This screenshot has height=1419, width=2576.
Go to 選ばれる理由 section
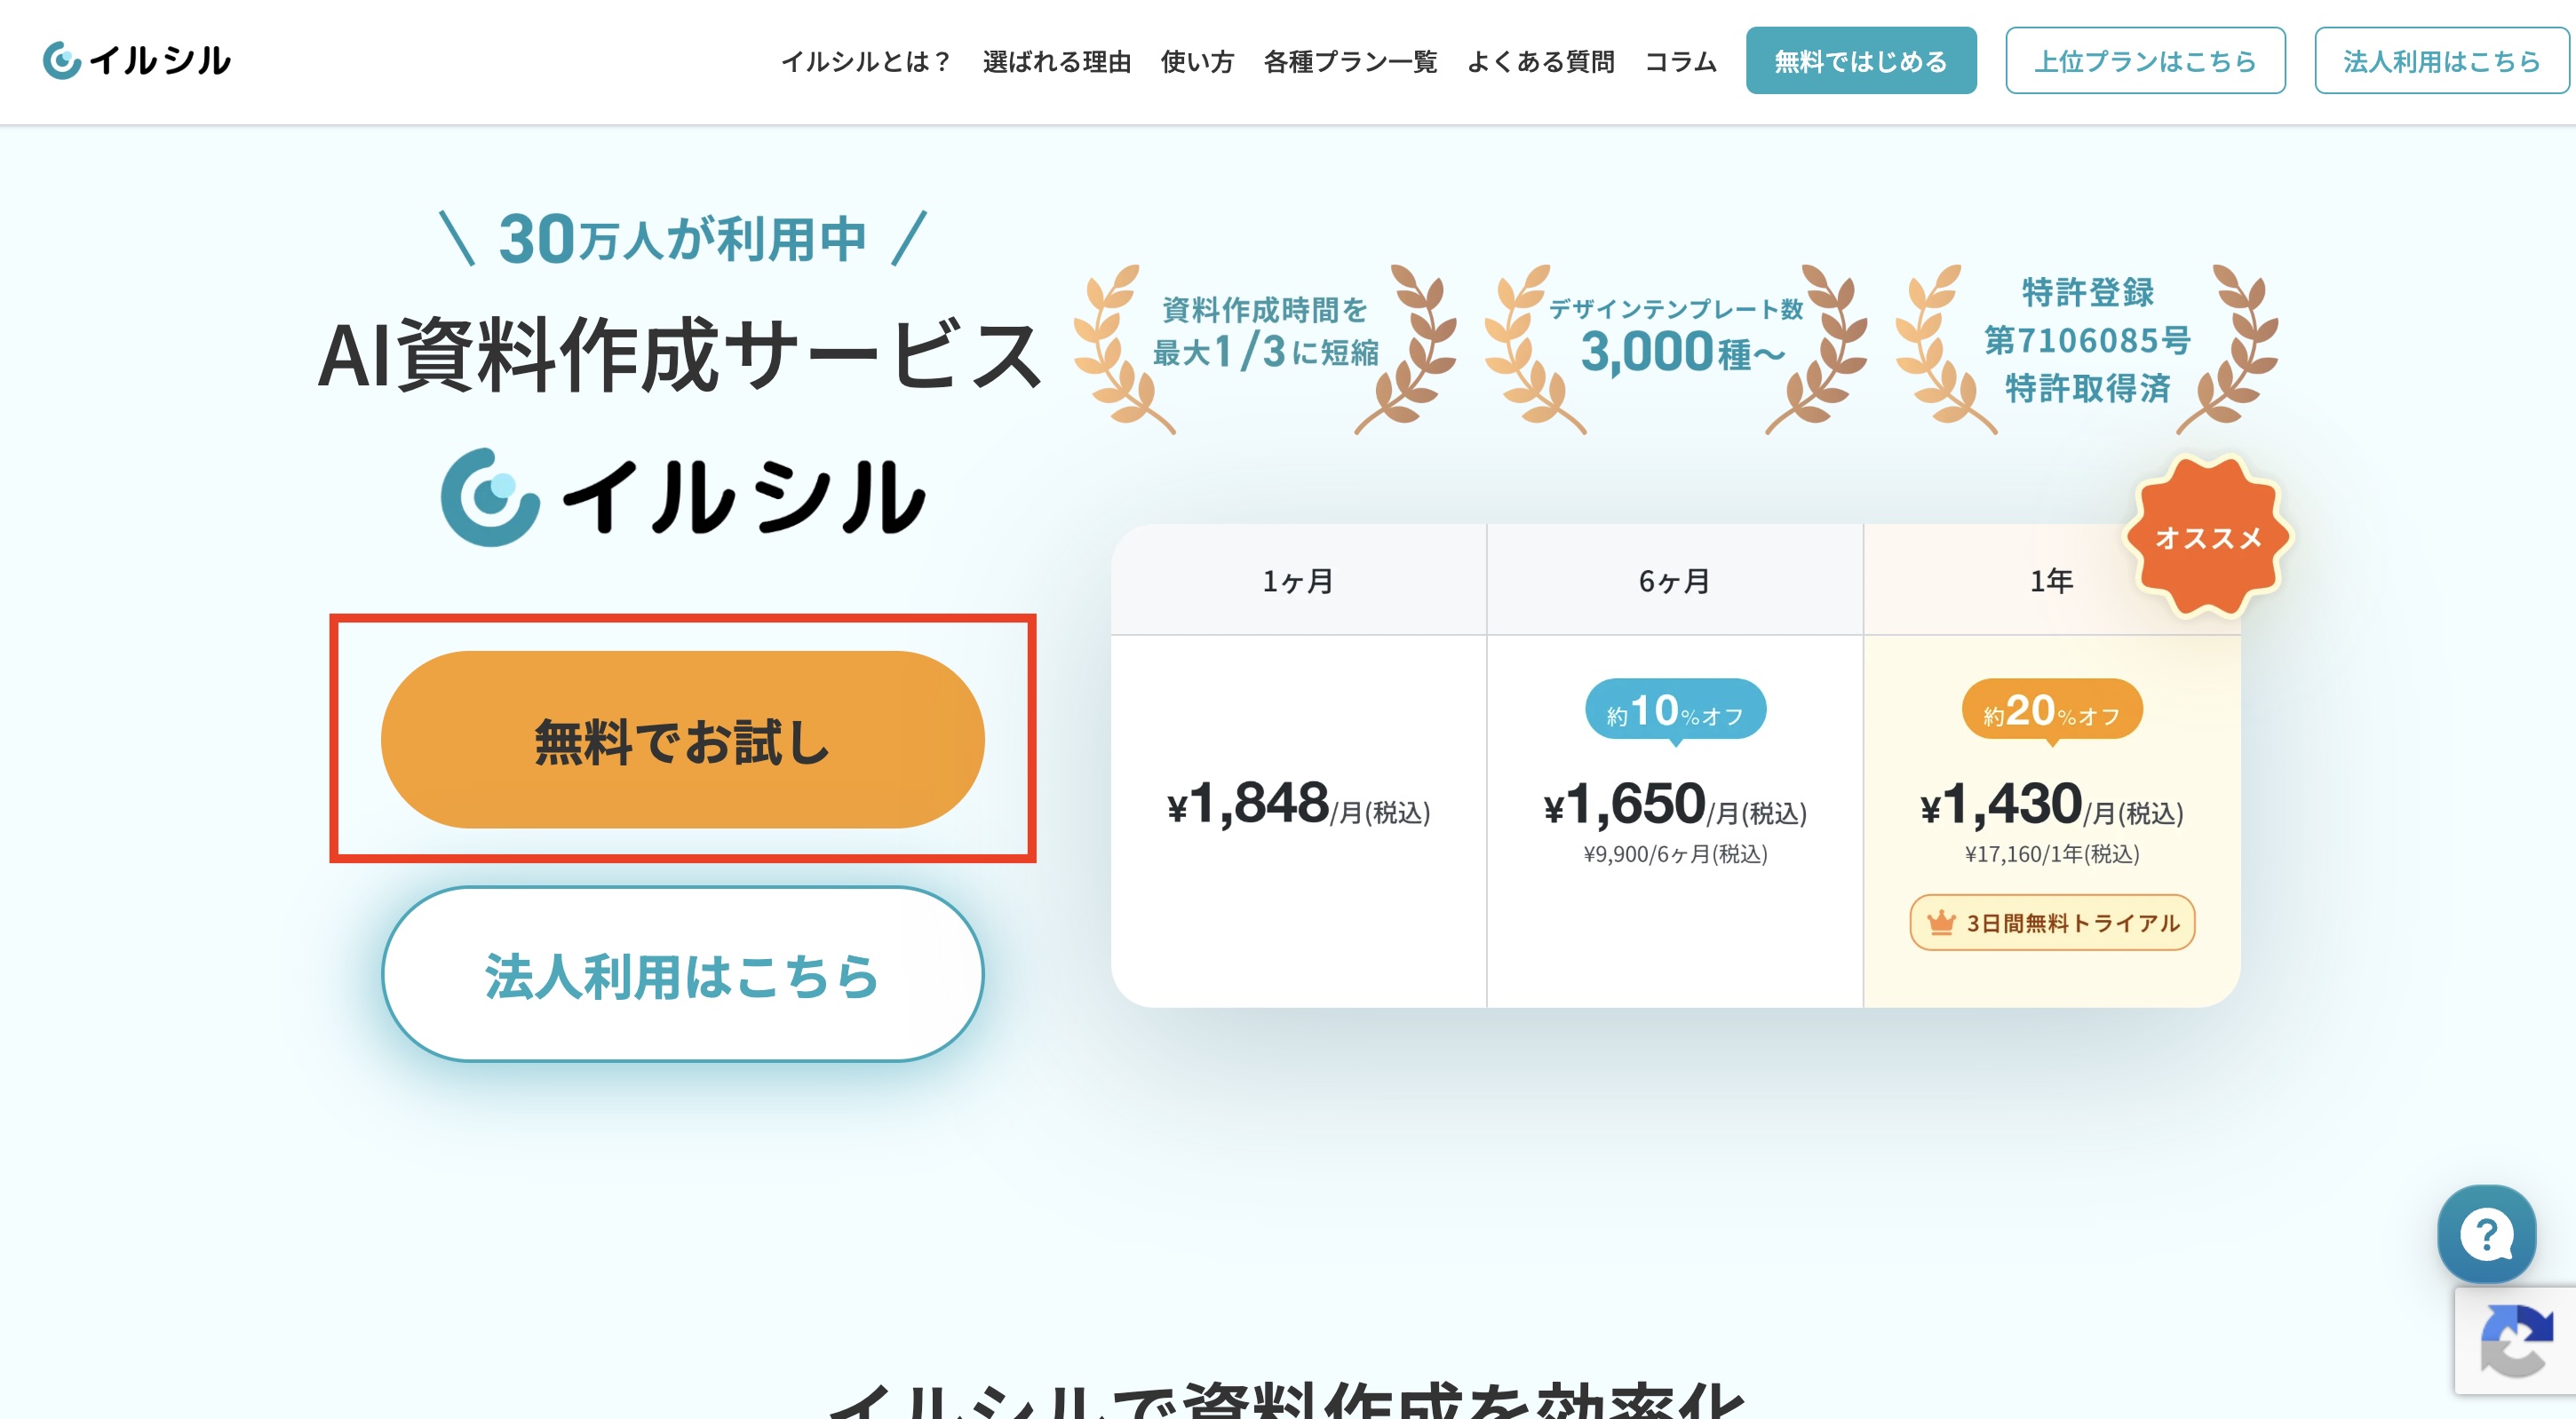(x=1056, y=61)
